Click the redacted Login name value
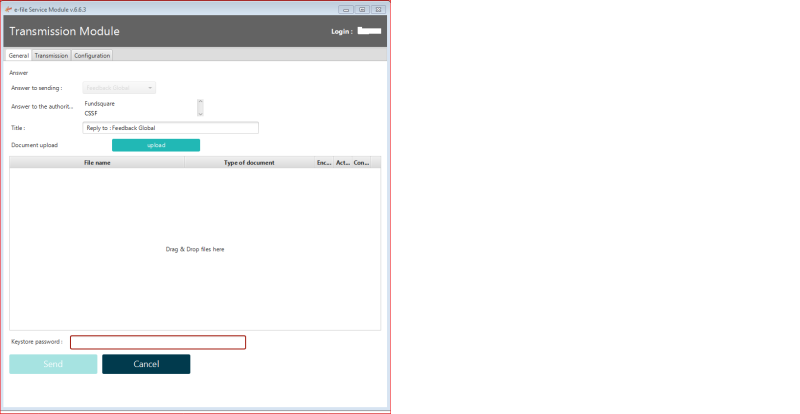Image resolution: width=800 pixels, height=414 pixels. coord(369,31)
